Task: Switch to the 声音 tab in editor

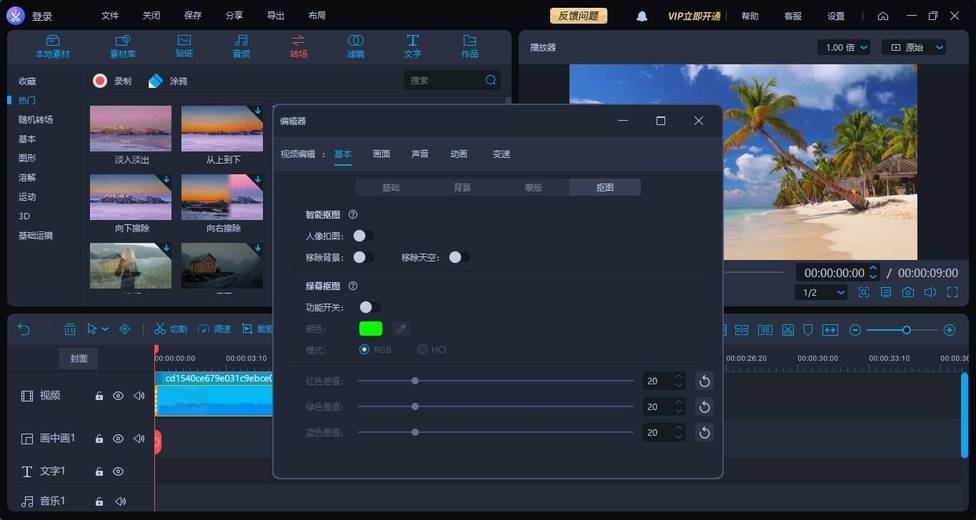Action: click(x=420, y=154)
